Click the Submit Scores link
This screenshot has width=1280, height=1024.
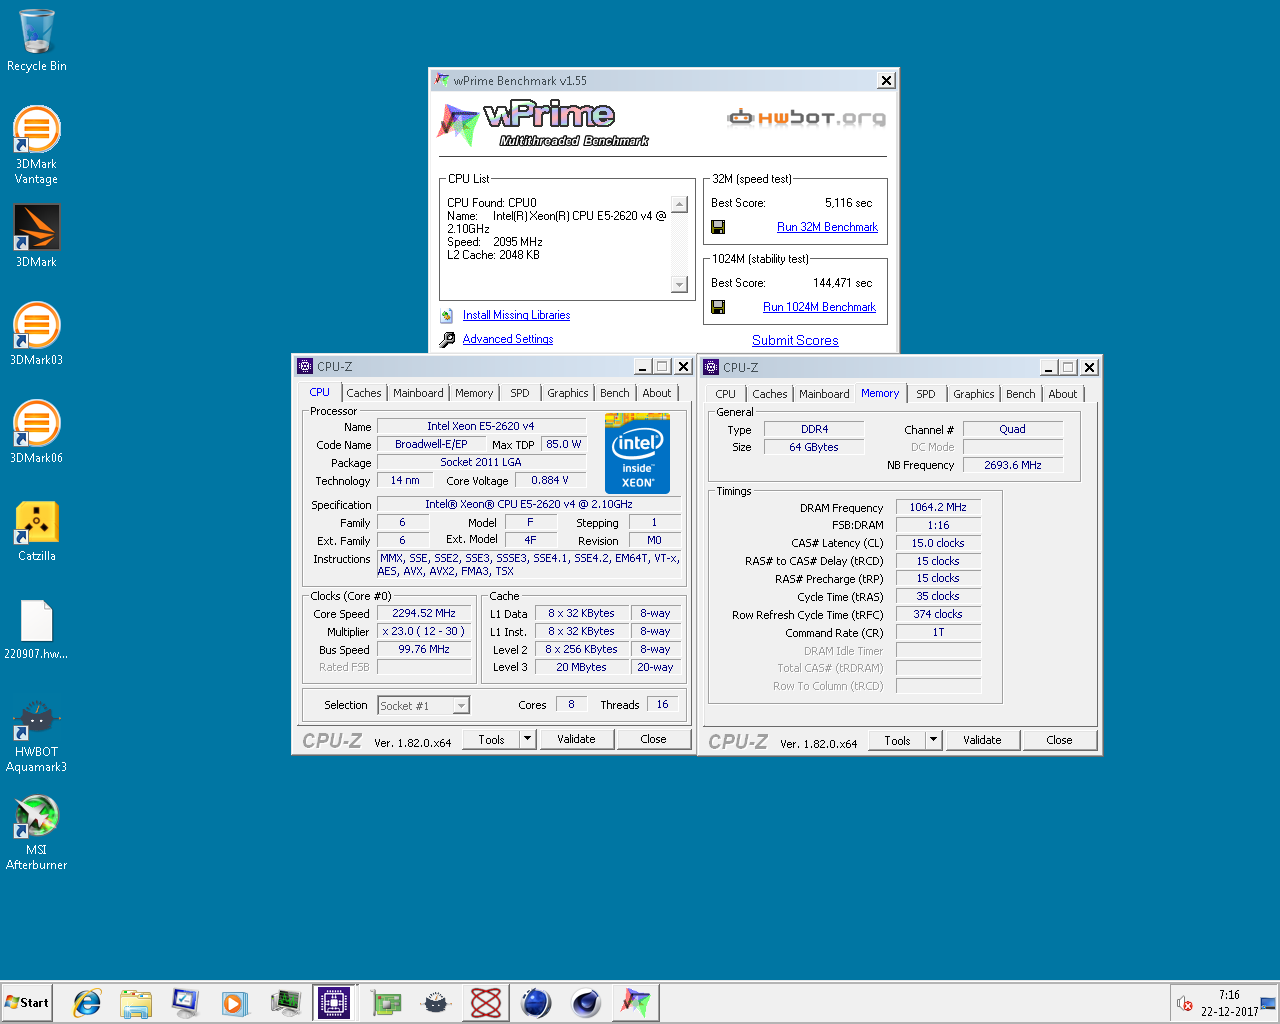pyautogui.click(x=795, y=340)
